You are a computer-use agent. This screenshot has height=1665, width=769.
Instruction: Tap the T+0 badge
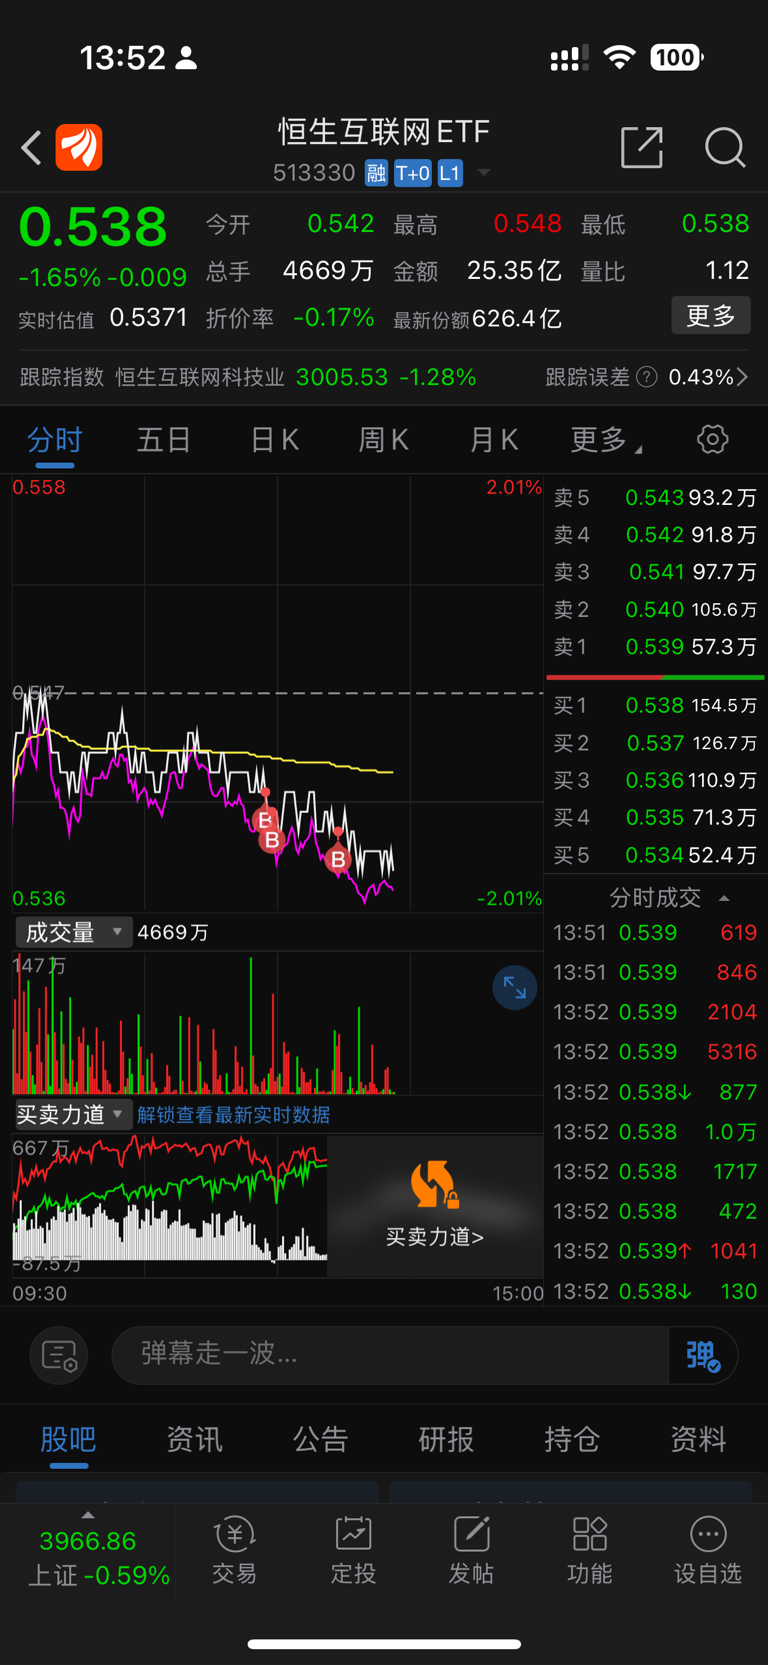click(412, 174)
